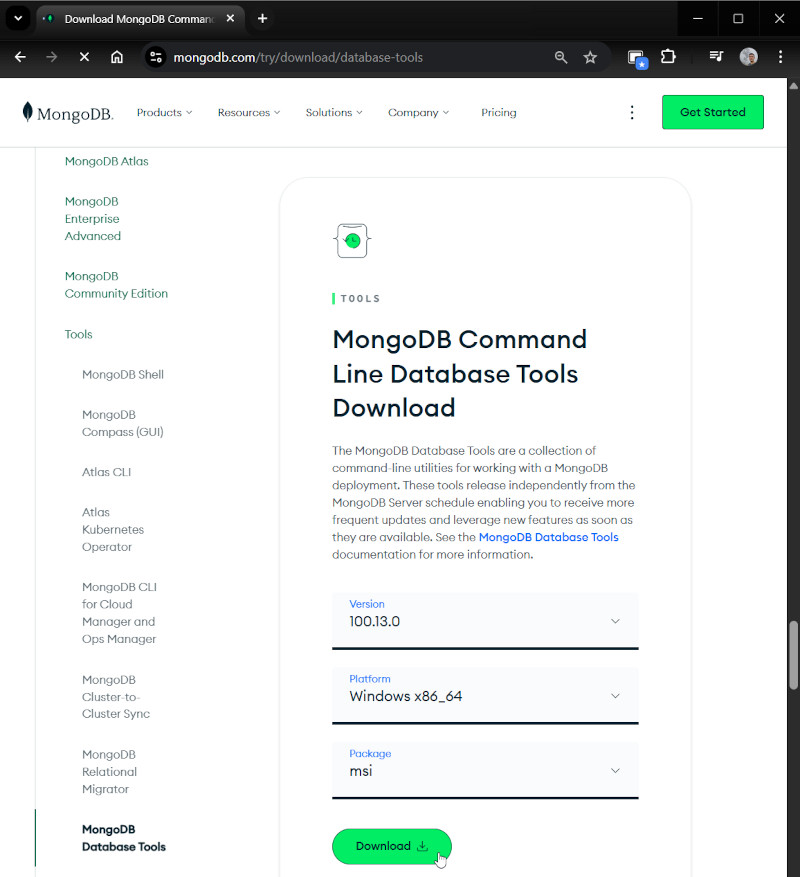This screenshot has height=877, width=800.
Task: Follow the MongoDB Database Tools documentation link
Action: pos(548,537)
